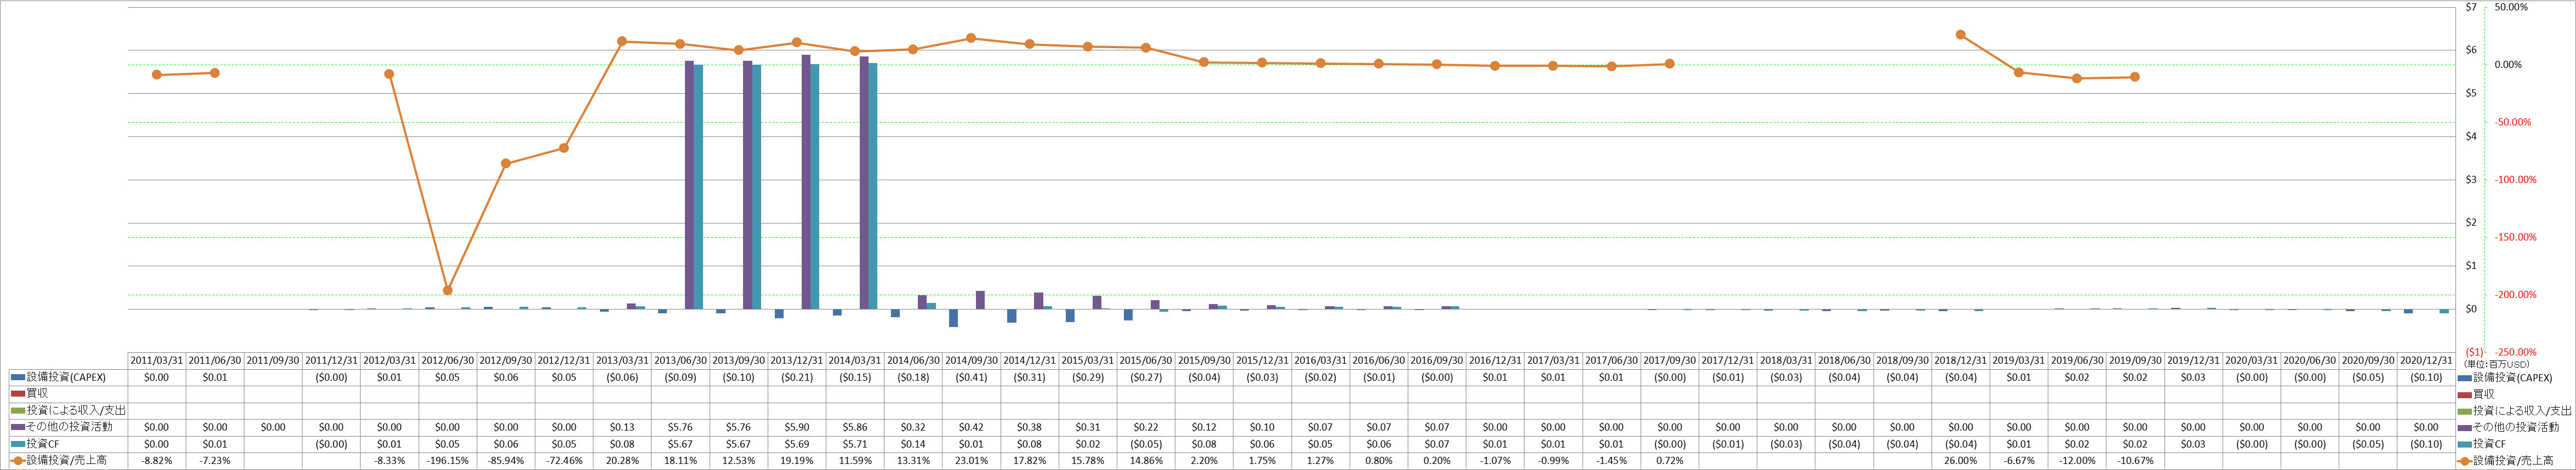
Task: Select the 2014/09/30 date column header
Action: 972,361
